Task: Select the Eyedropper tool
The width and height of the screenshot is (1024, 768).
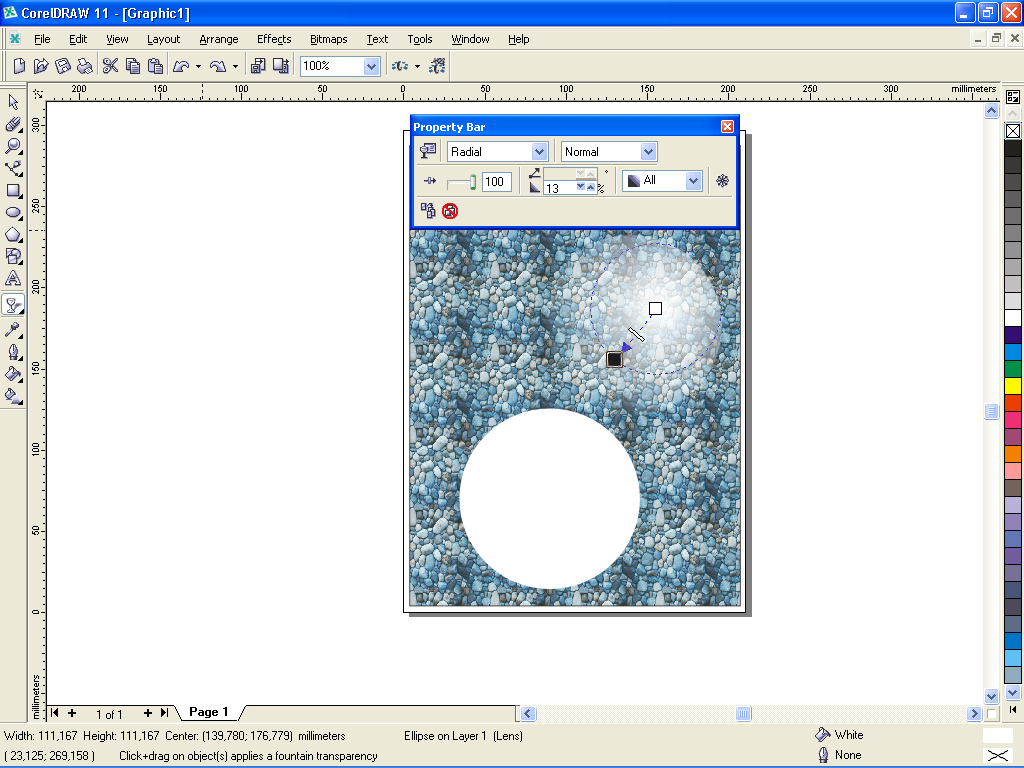Action: pos(13,330)
